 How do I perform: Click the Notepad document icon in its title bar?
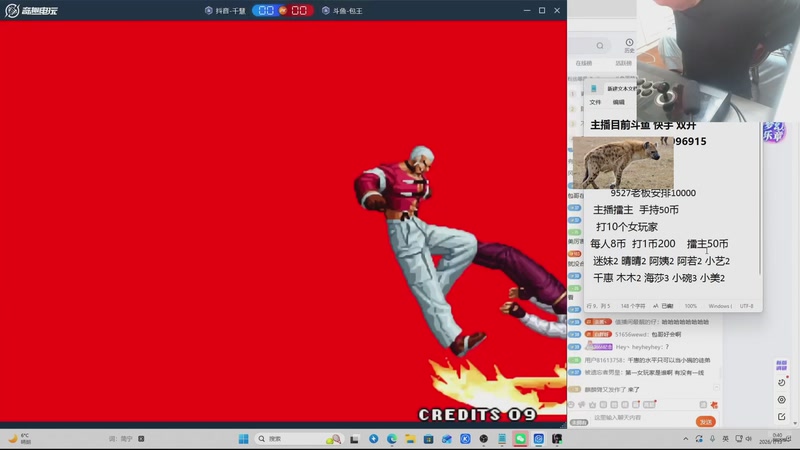coord(593,89)
